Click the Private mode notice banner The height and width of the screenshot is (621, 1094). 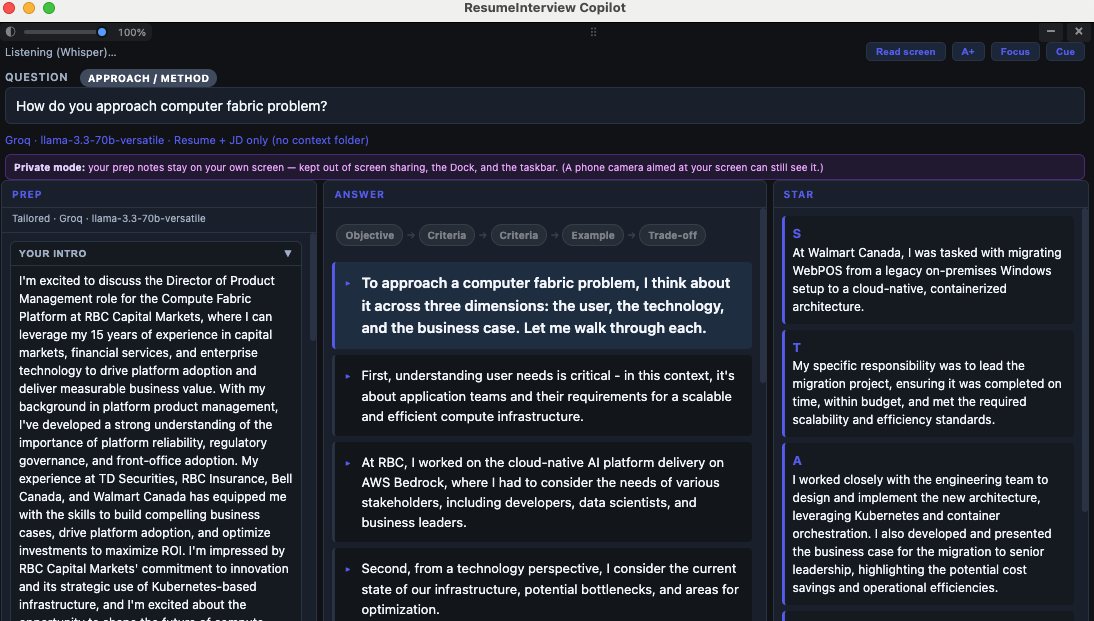544,167
